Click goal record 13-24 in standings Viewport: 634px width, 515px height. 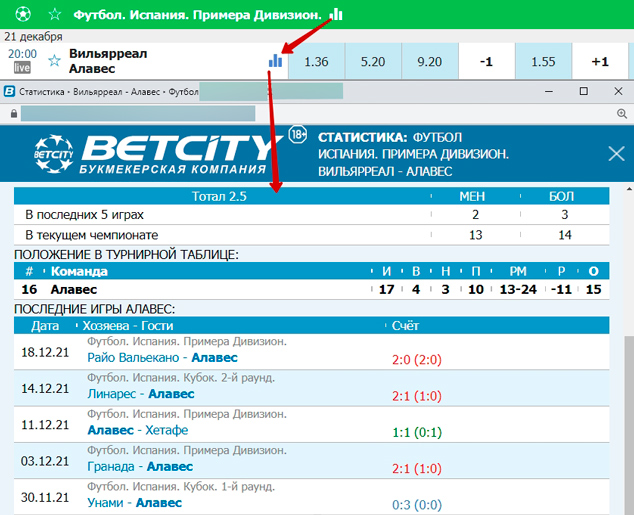pos(518,289)
